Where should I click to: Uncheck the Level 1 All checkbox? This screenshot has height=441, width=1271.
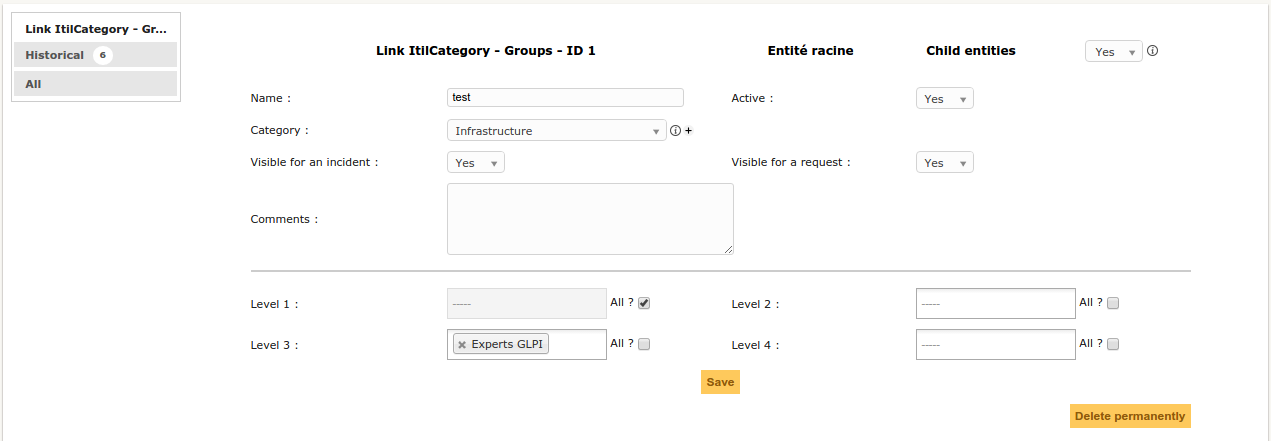tap(644, 303)
